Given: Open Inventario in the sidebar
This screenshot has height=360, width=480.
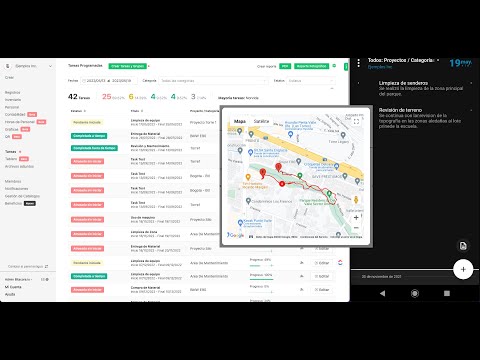Looking at the screenshot, I should pyautogui.click(x=13, y=100).
